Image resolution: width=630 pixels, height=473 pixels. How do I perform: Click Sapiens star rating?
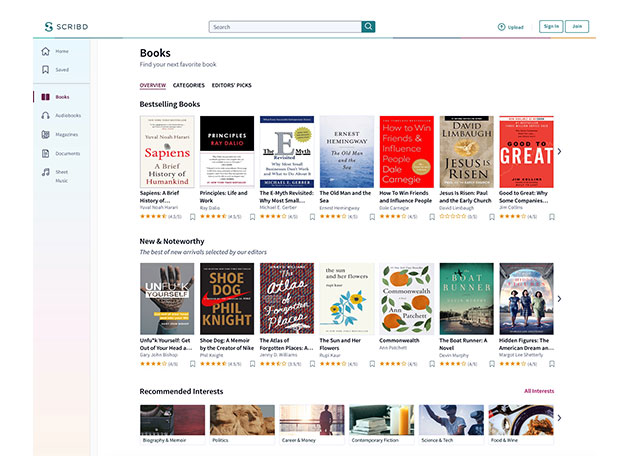pyautogui.click(x=153, y=216)
